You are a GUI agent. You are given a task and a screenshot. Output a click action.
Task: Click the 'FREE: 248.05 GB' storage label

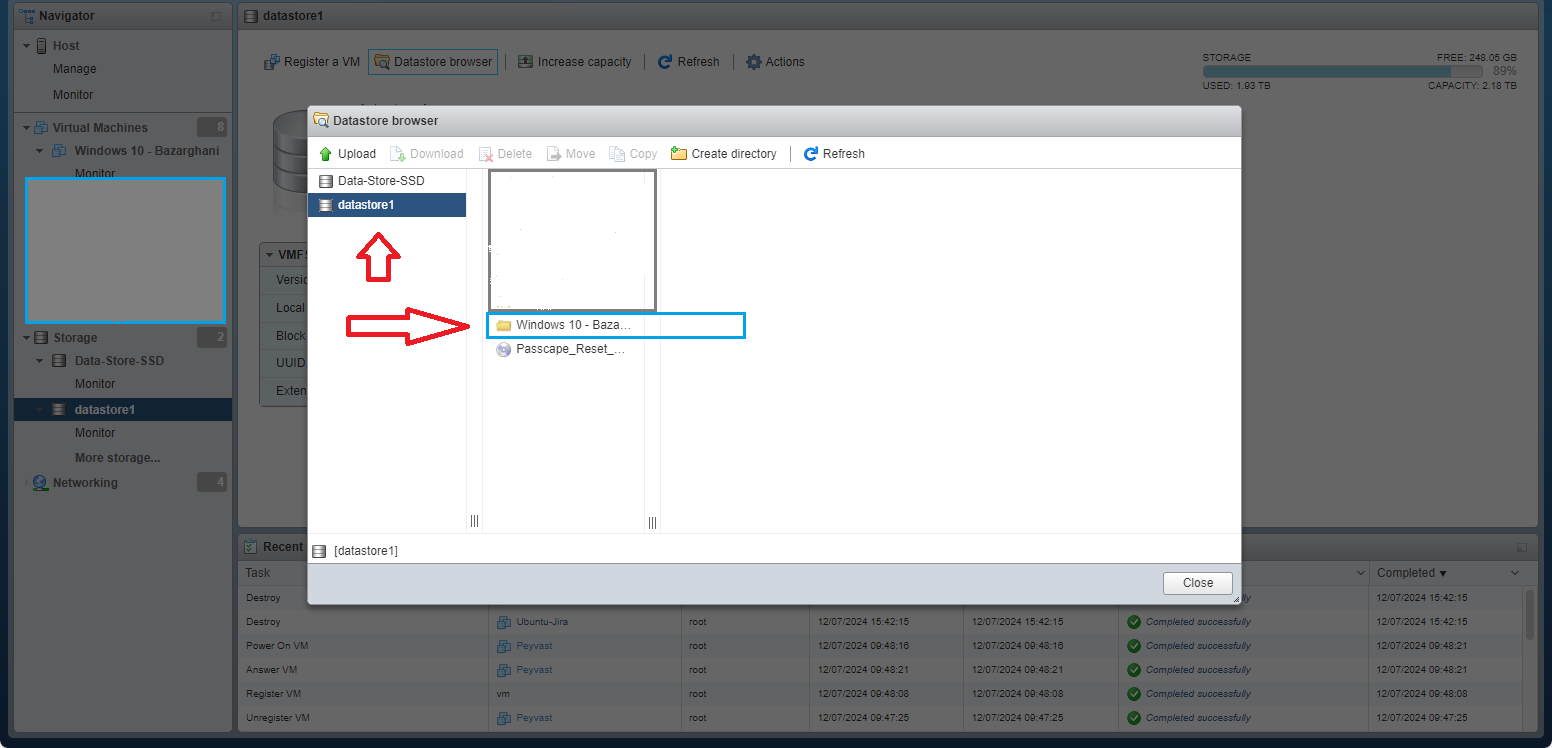(x=1477, y=58)
